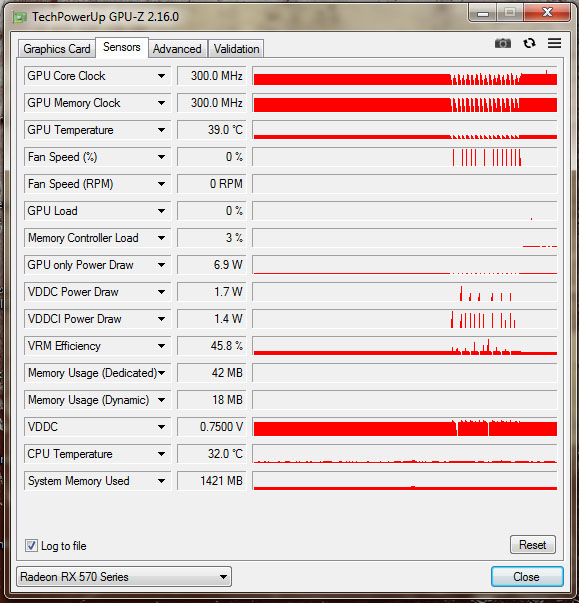This screenshot has height=603, width=579.
Task: Open the VRM Efficiency dropdown
Action: (x=161, y=346)
